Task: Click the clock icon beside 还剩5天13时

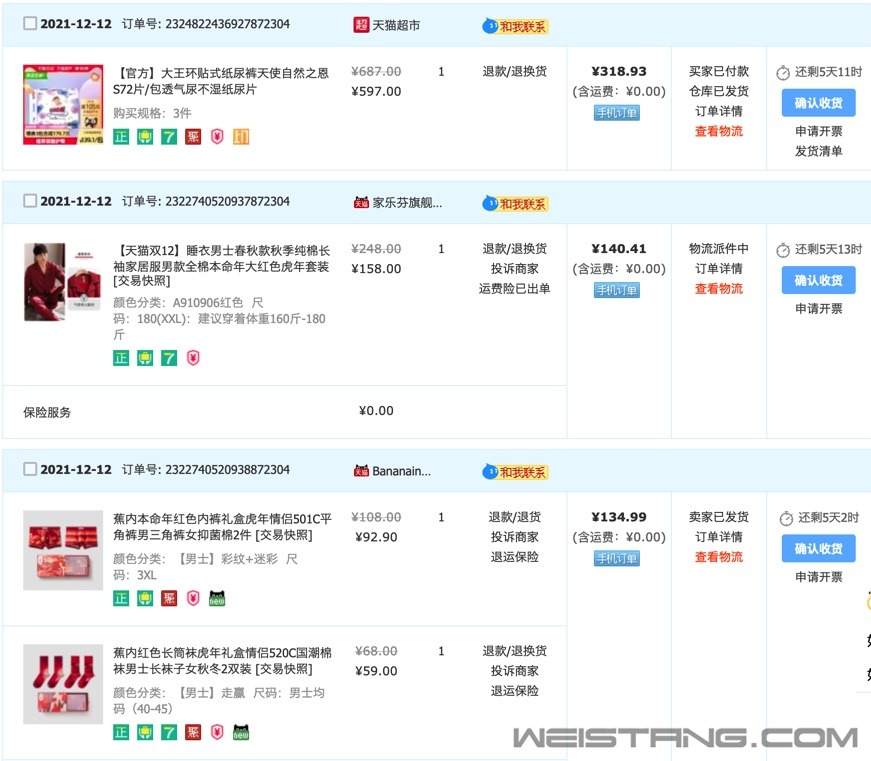Action: 783,251
